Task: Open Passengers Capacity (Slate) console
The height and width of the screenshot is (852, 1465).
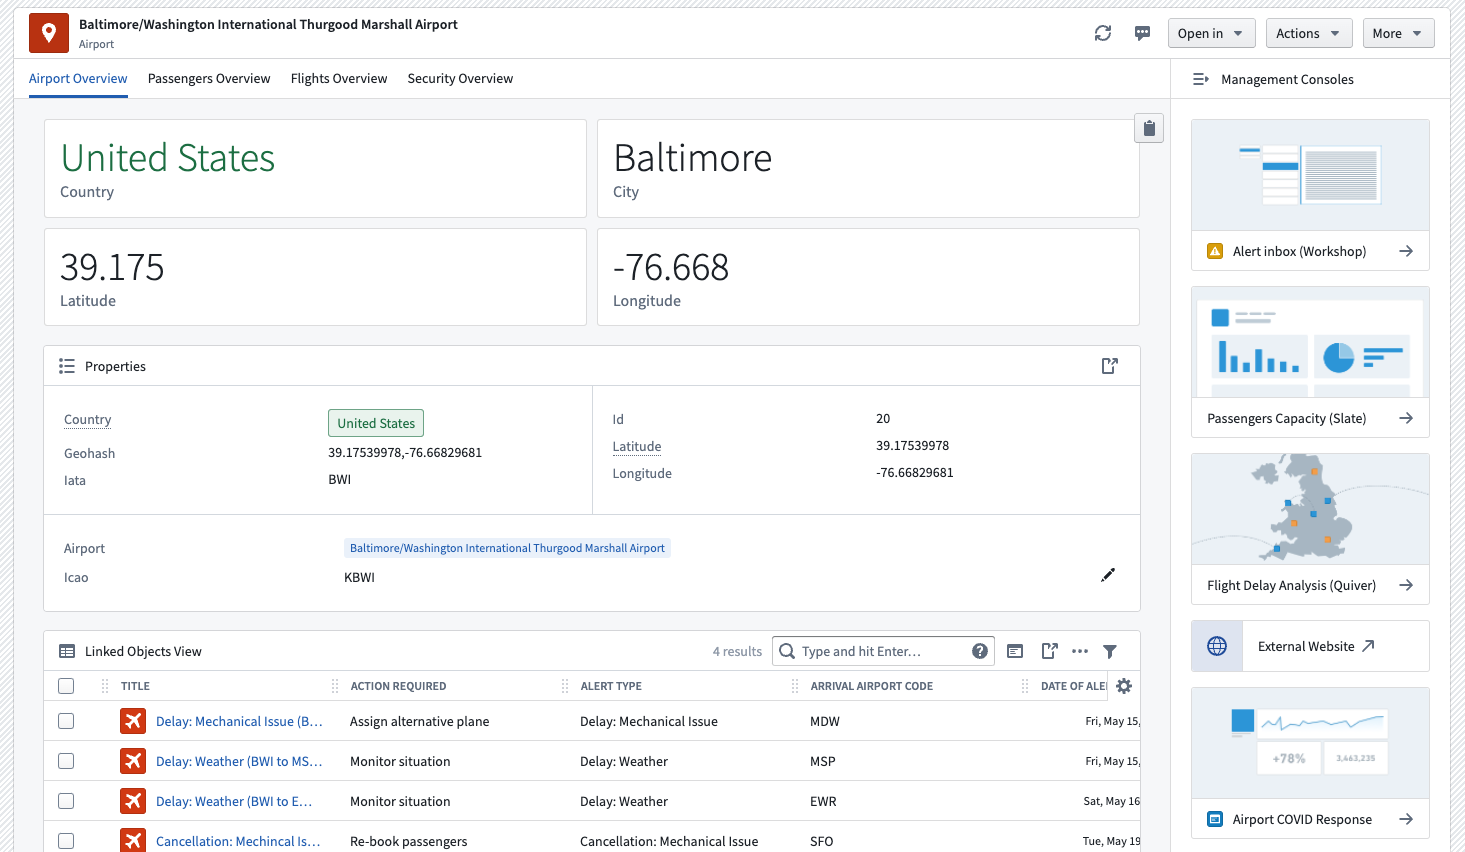Action: [1310, 362]
